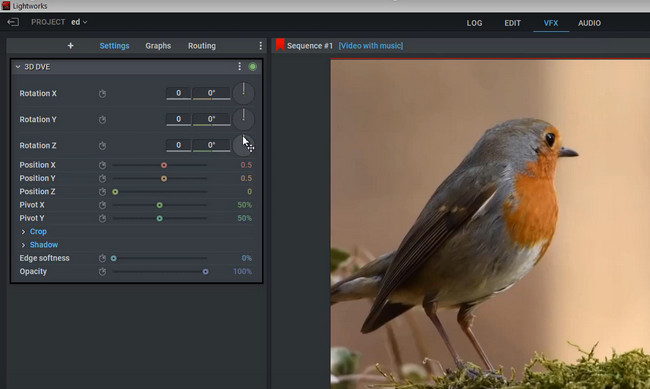
Task: Click the exit project arrow icon
Action: (x=13, y=22)
